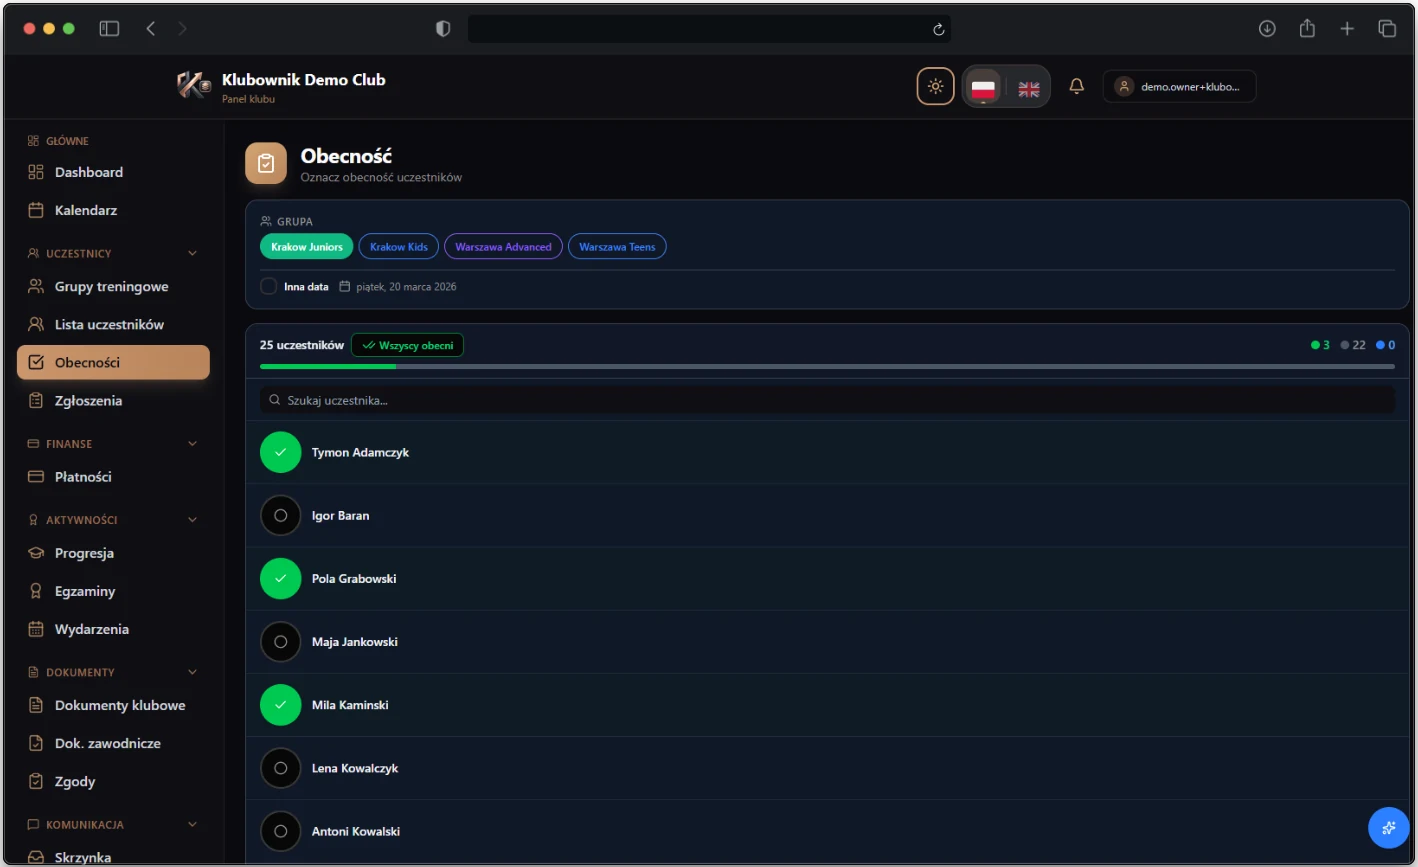Switch language using the UK flag

click(x=1028, y=88)
